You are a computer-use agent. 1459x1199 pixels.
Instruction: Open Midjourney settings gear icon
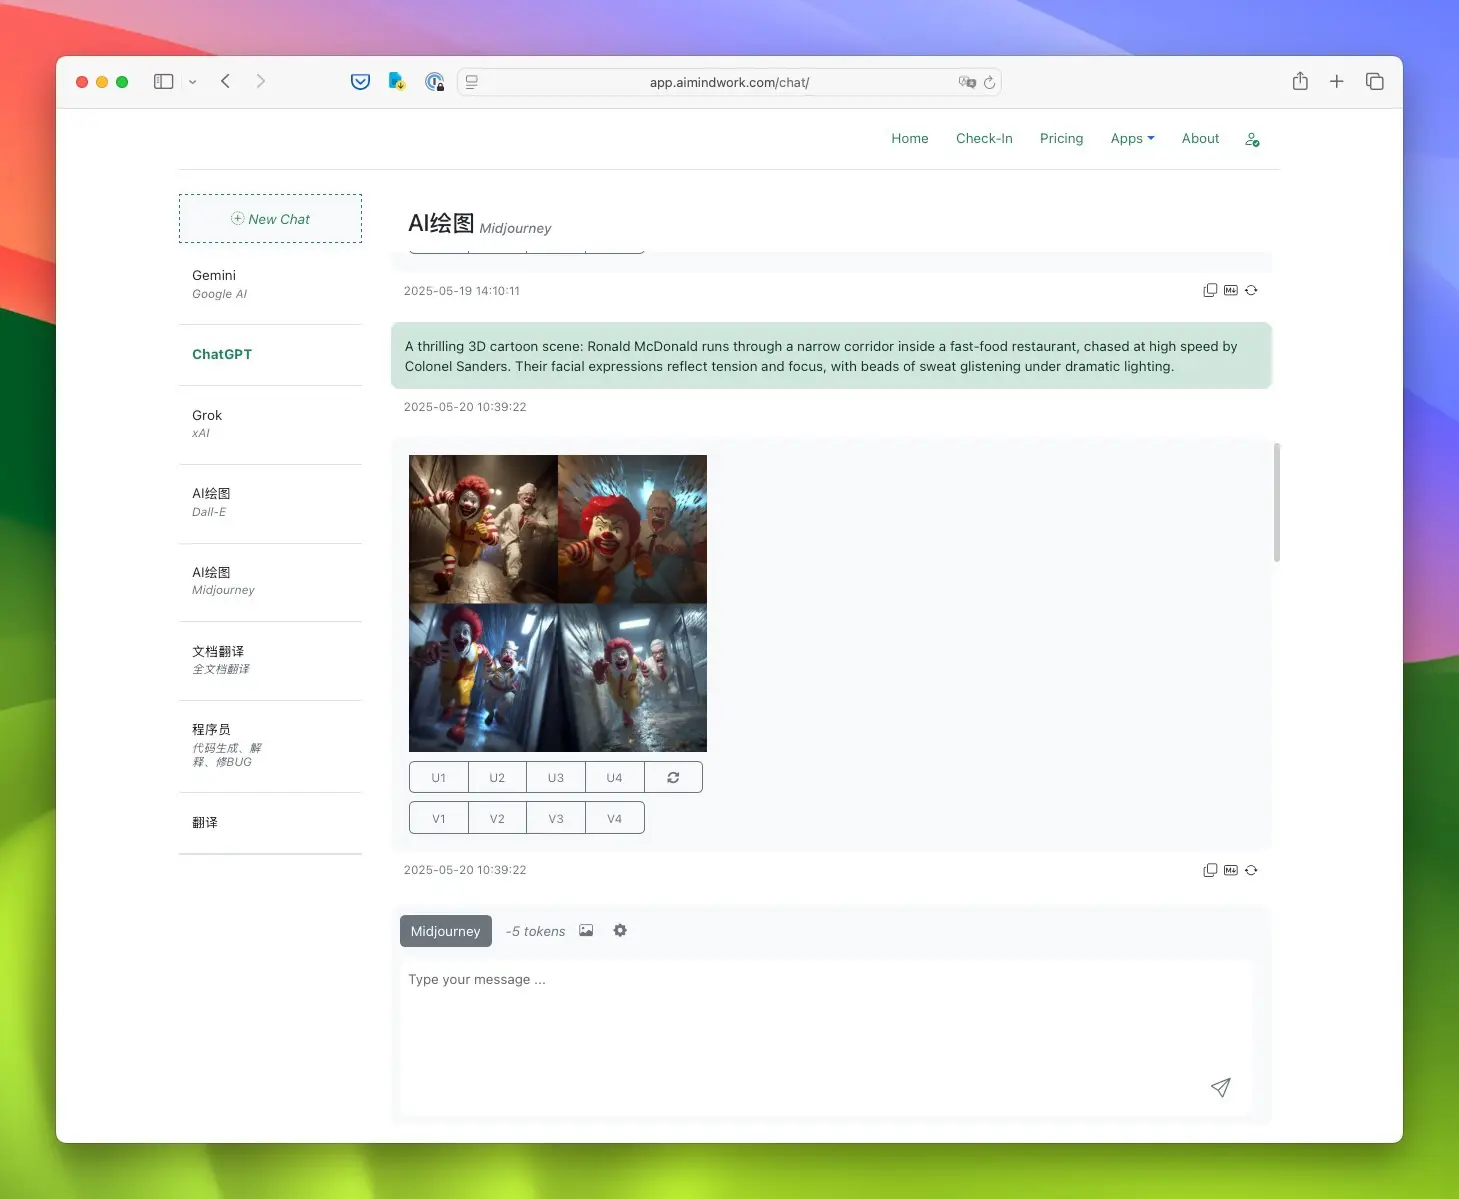(620, 930)
